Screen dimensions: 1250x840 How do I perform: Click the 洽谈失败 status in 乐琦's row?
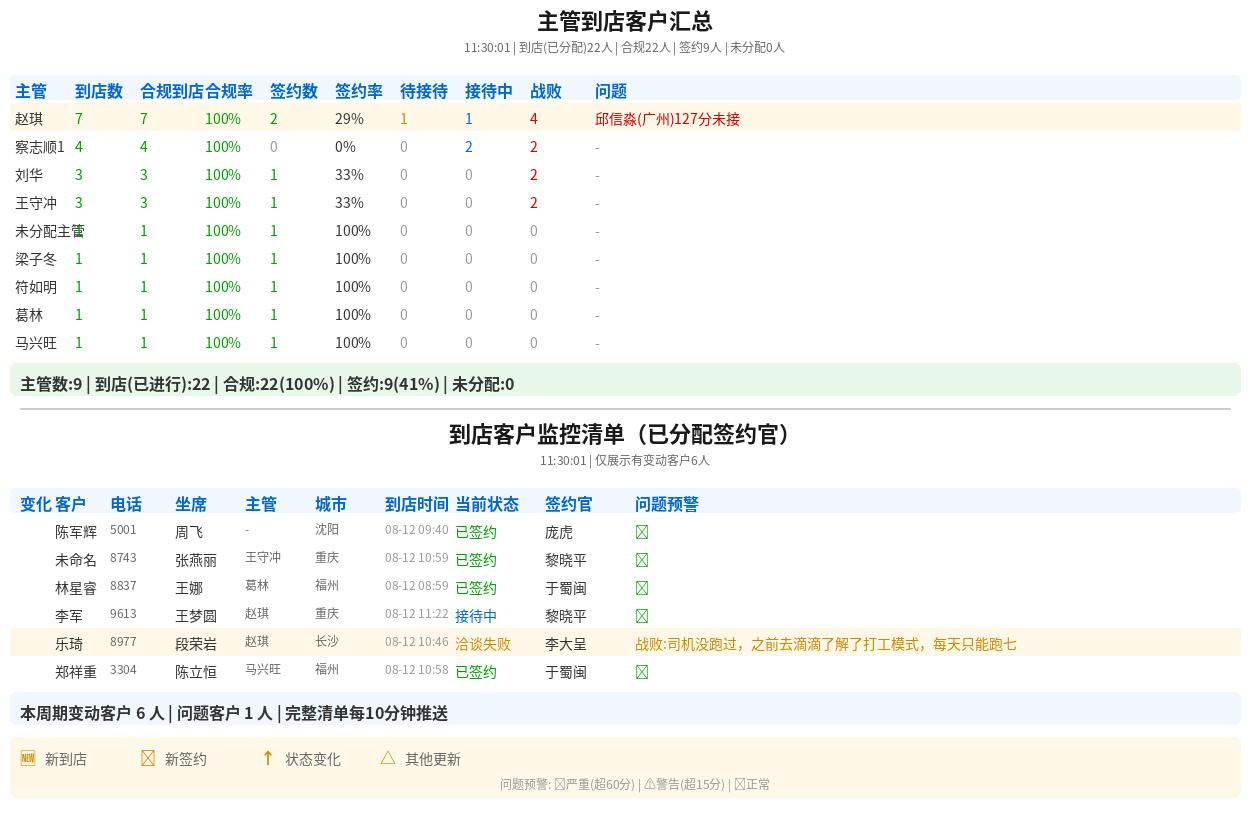tap(483, 644)
